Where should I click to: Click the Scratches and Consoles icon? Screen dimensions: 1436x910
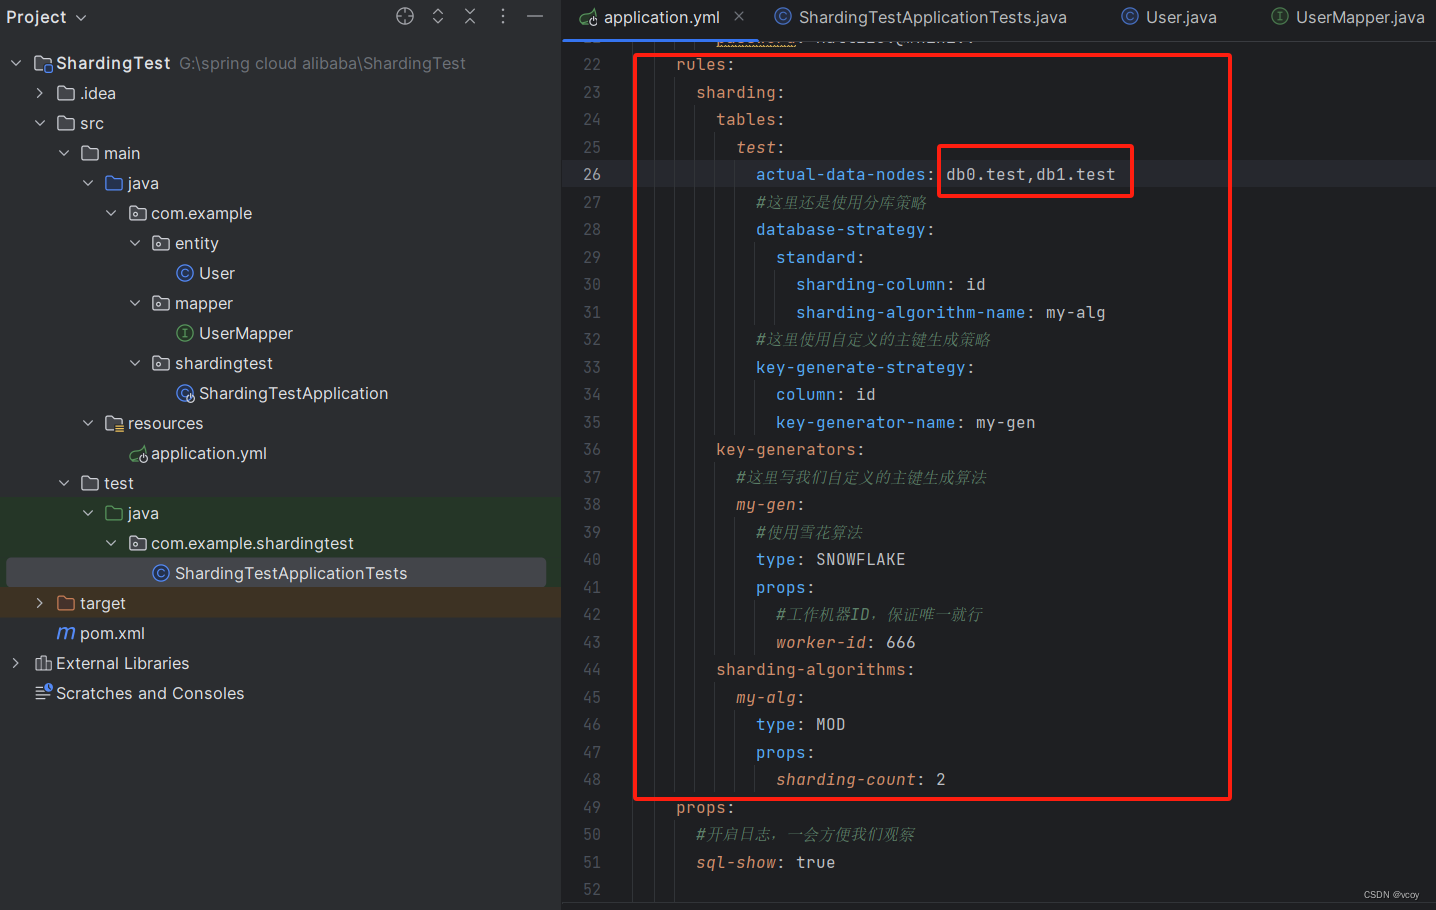(x=43, y=692)
